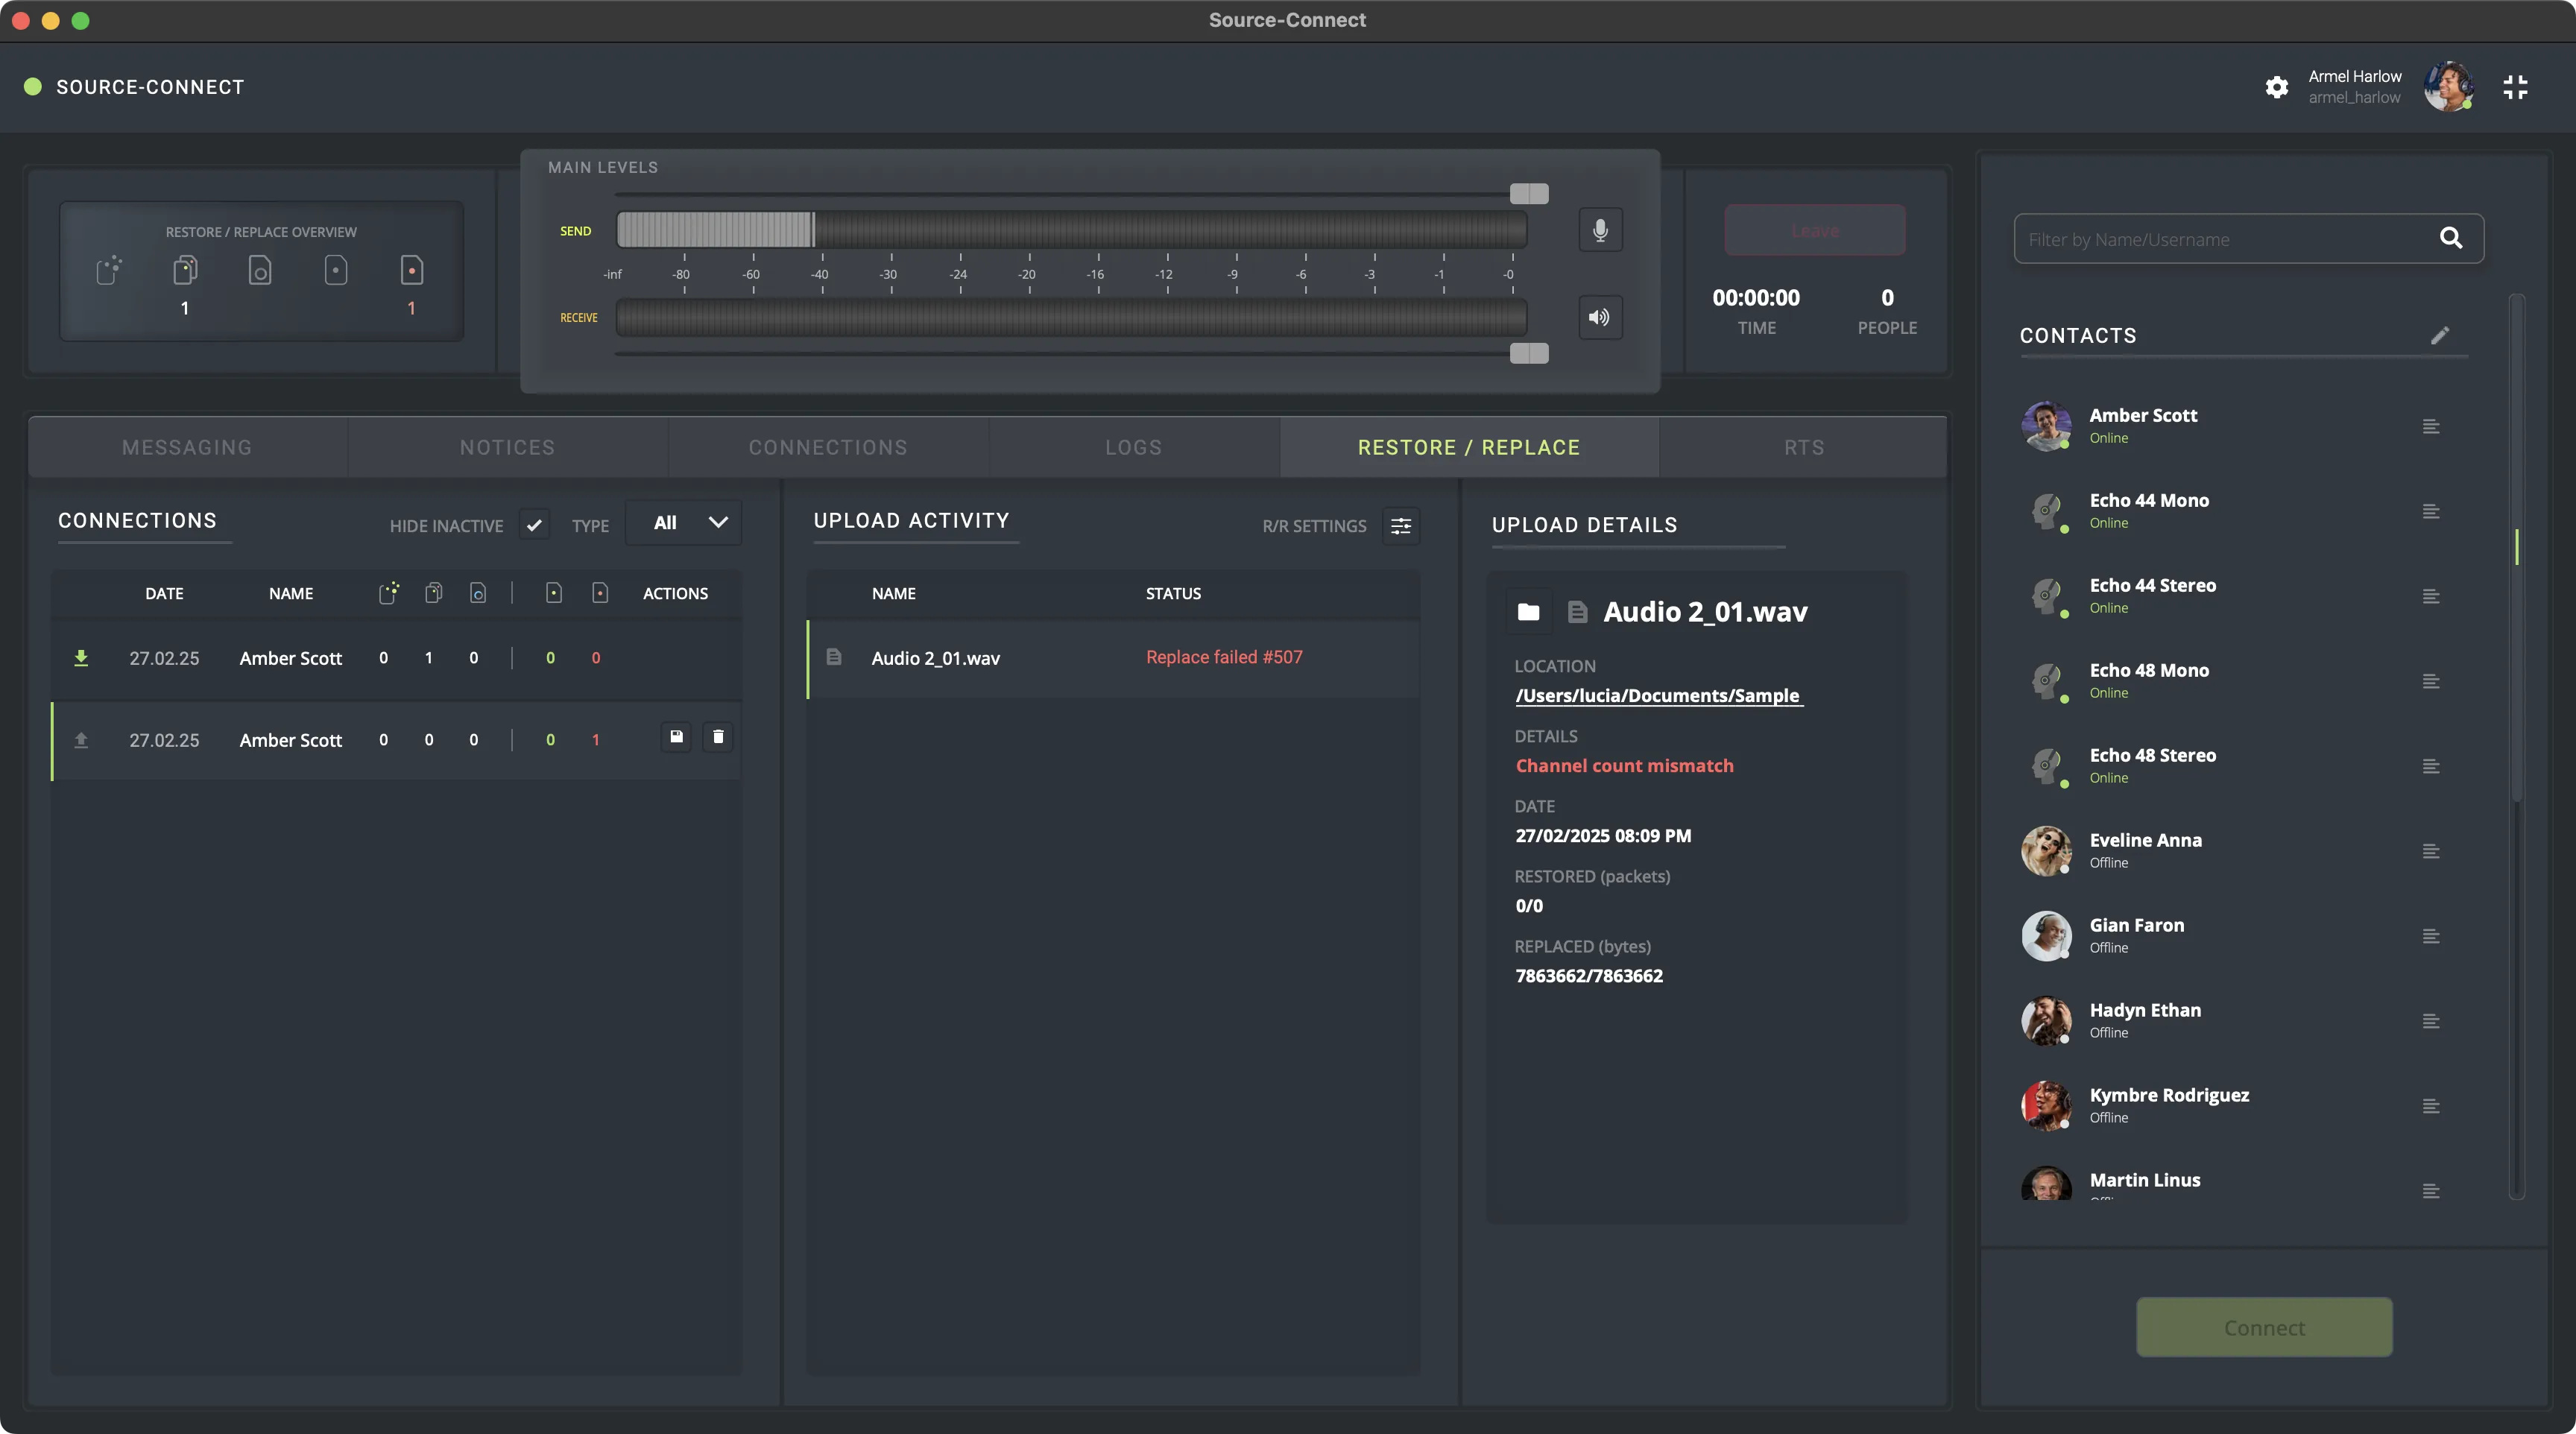
Task: Open Martin Linus contact menu icon
Action: pos(2431,1191)
